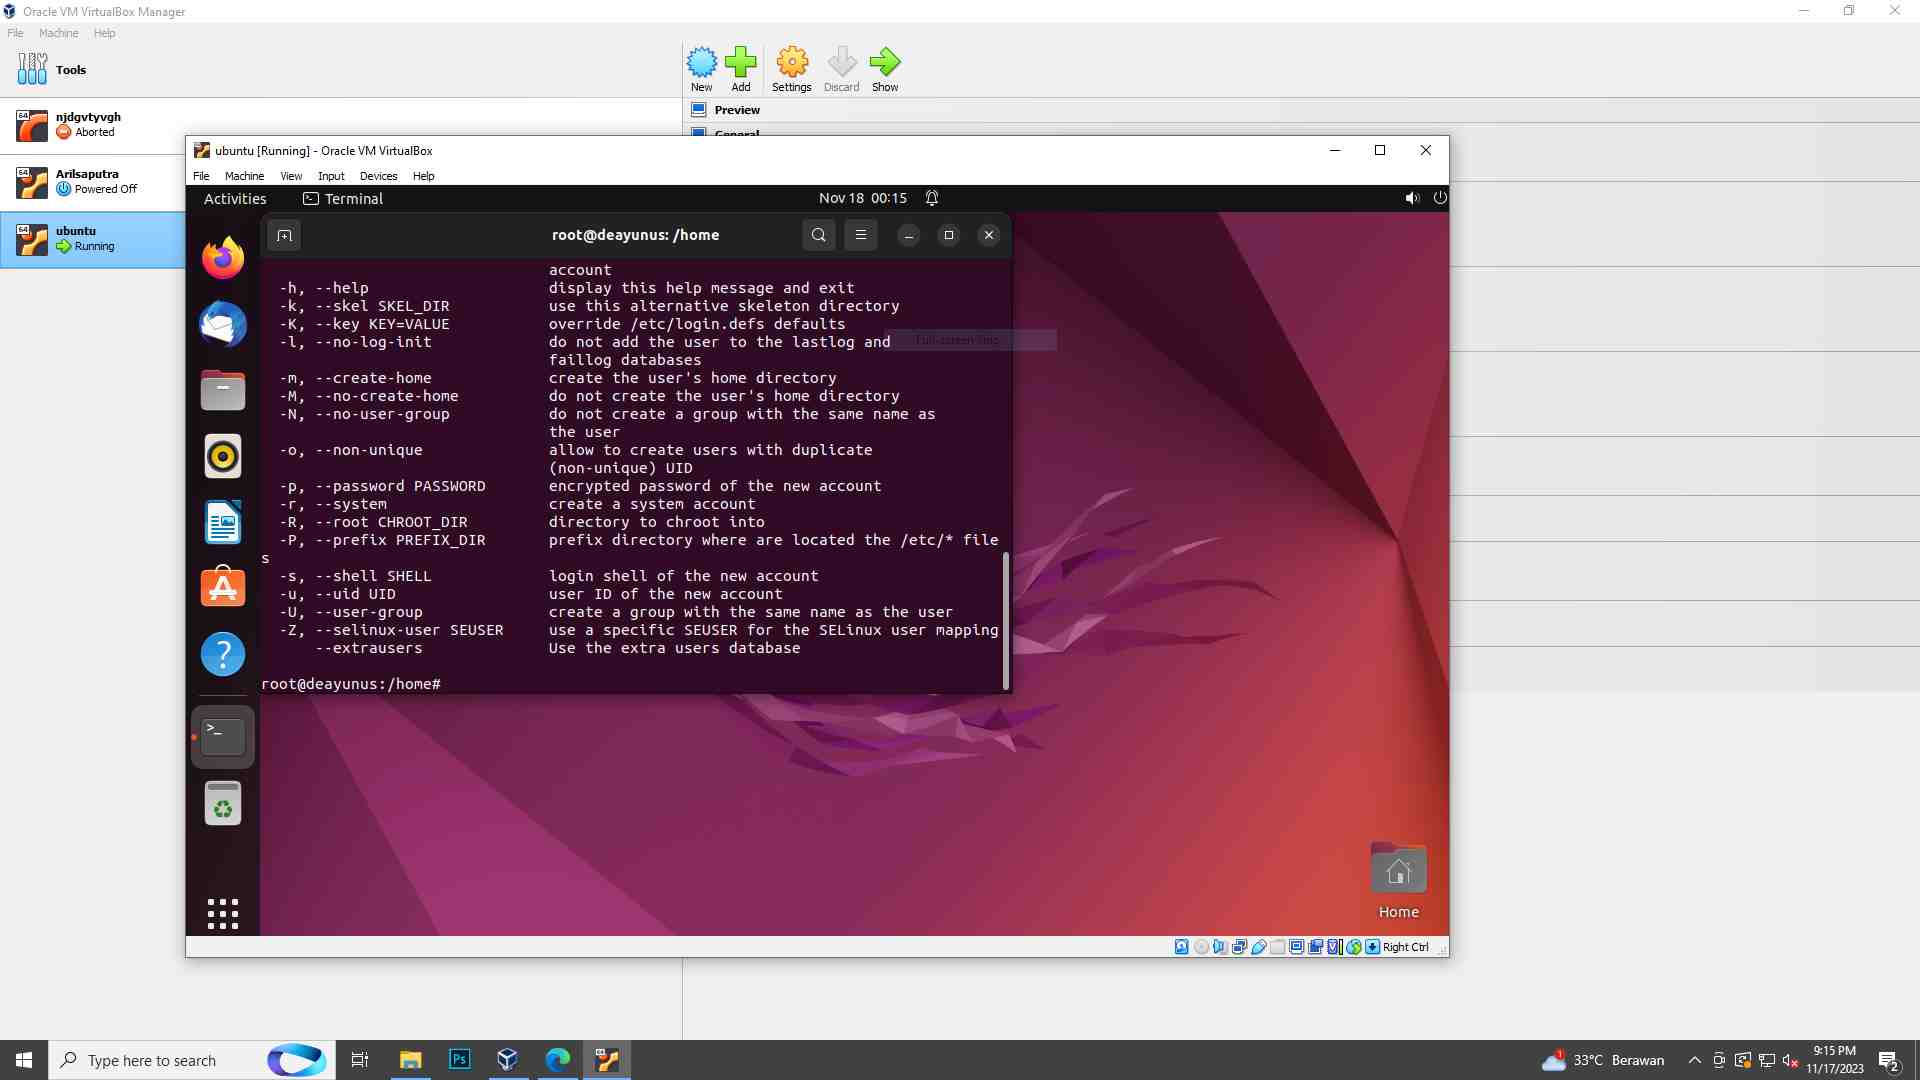Open Help menu in VirtualBox Manager
1920x1080 pixels.
click(105, 33)
